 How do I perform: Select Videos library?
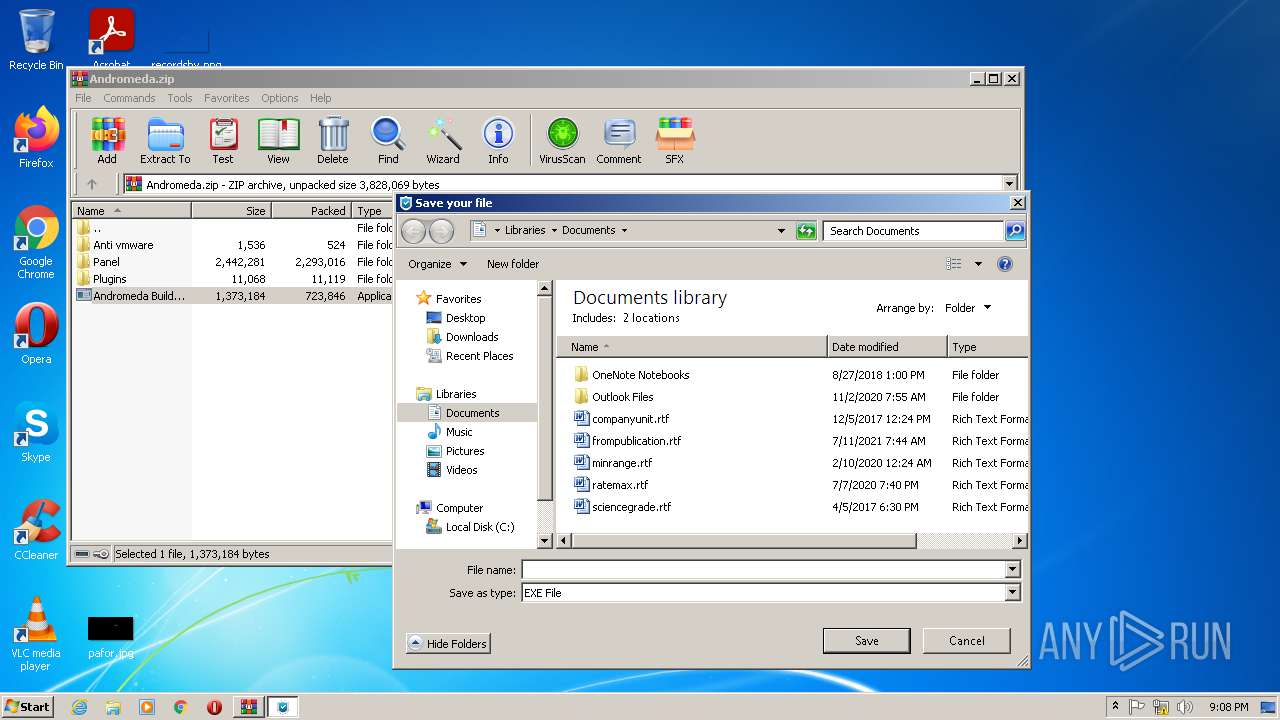pos(461,470)
